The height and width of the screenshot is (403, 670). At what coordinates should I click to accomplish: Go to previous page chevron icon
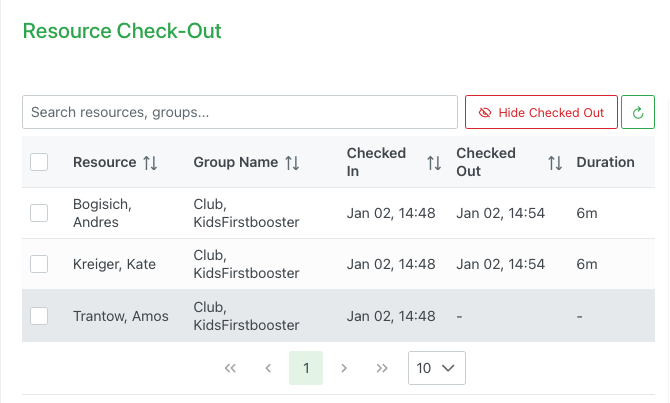tap(268, 368)
